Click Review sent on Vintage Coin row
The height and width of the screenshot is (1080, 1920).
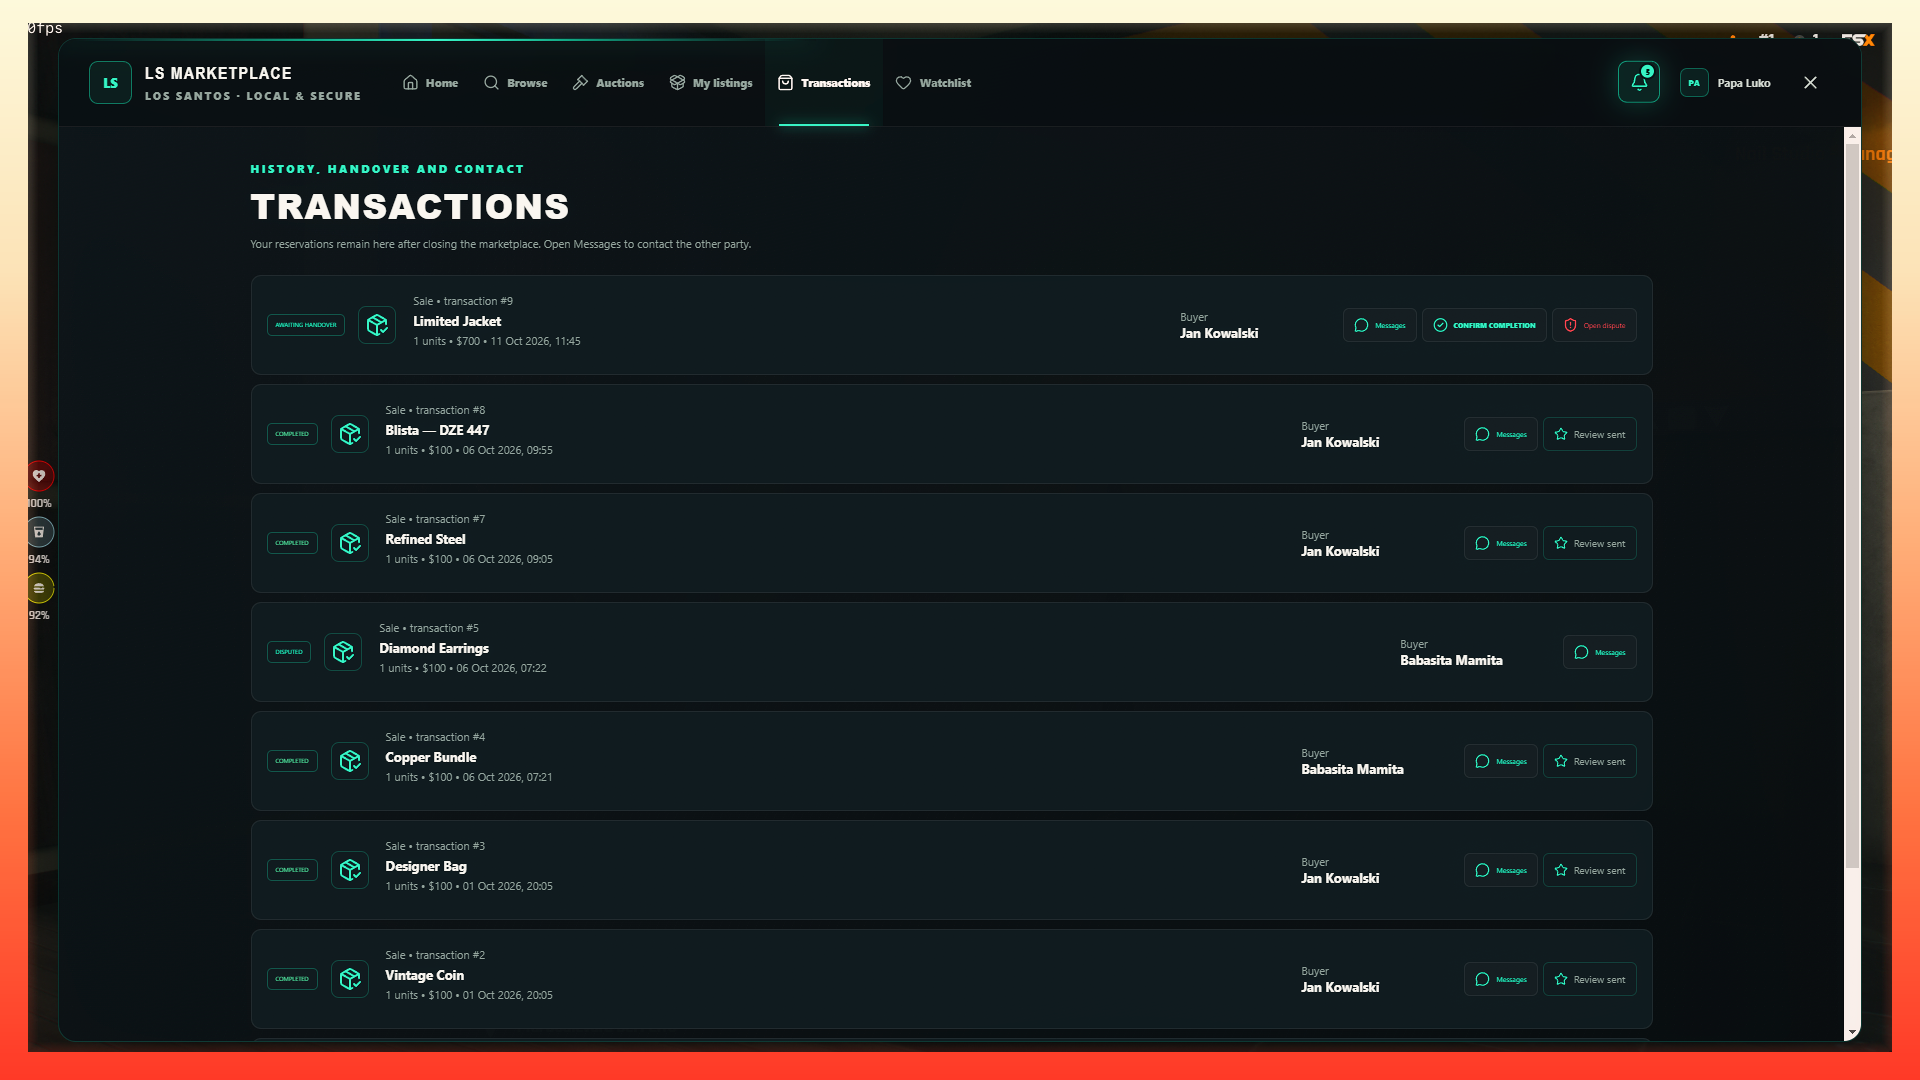point(1589,979)
